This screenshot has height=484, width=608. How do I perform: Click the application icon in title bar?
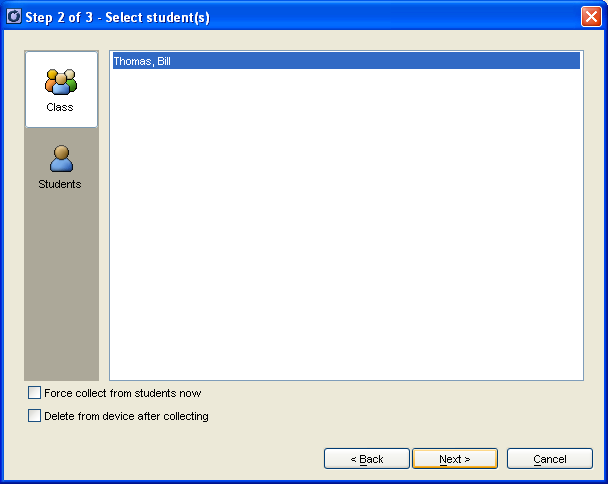click(x=14, y=17)
